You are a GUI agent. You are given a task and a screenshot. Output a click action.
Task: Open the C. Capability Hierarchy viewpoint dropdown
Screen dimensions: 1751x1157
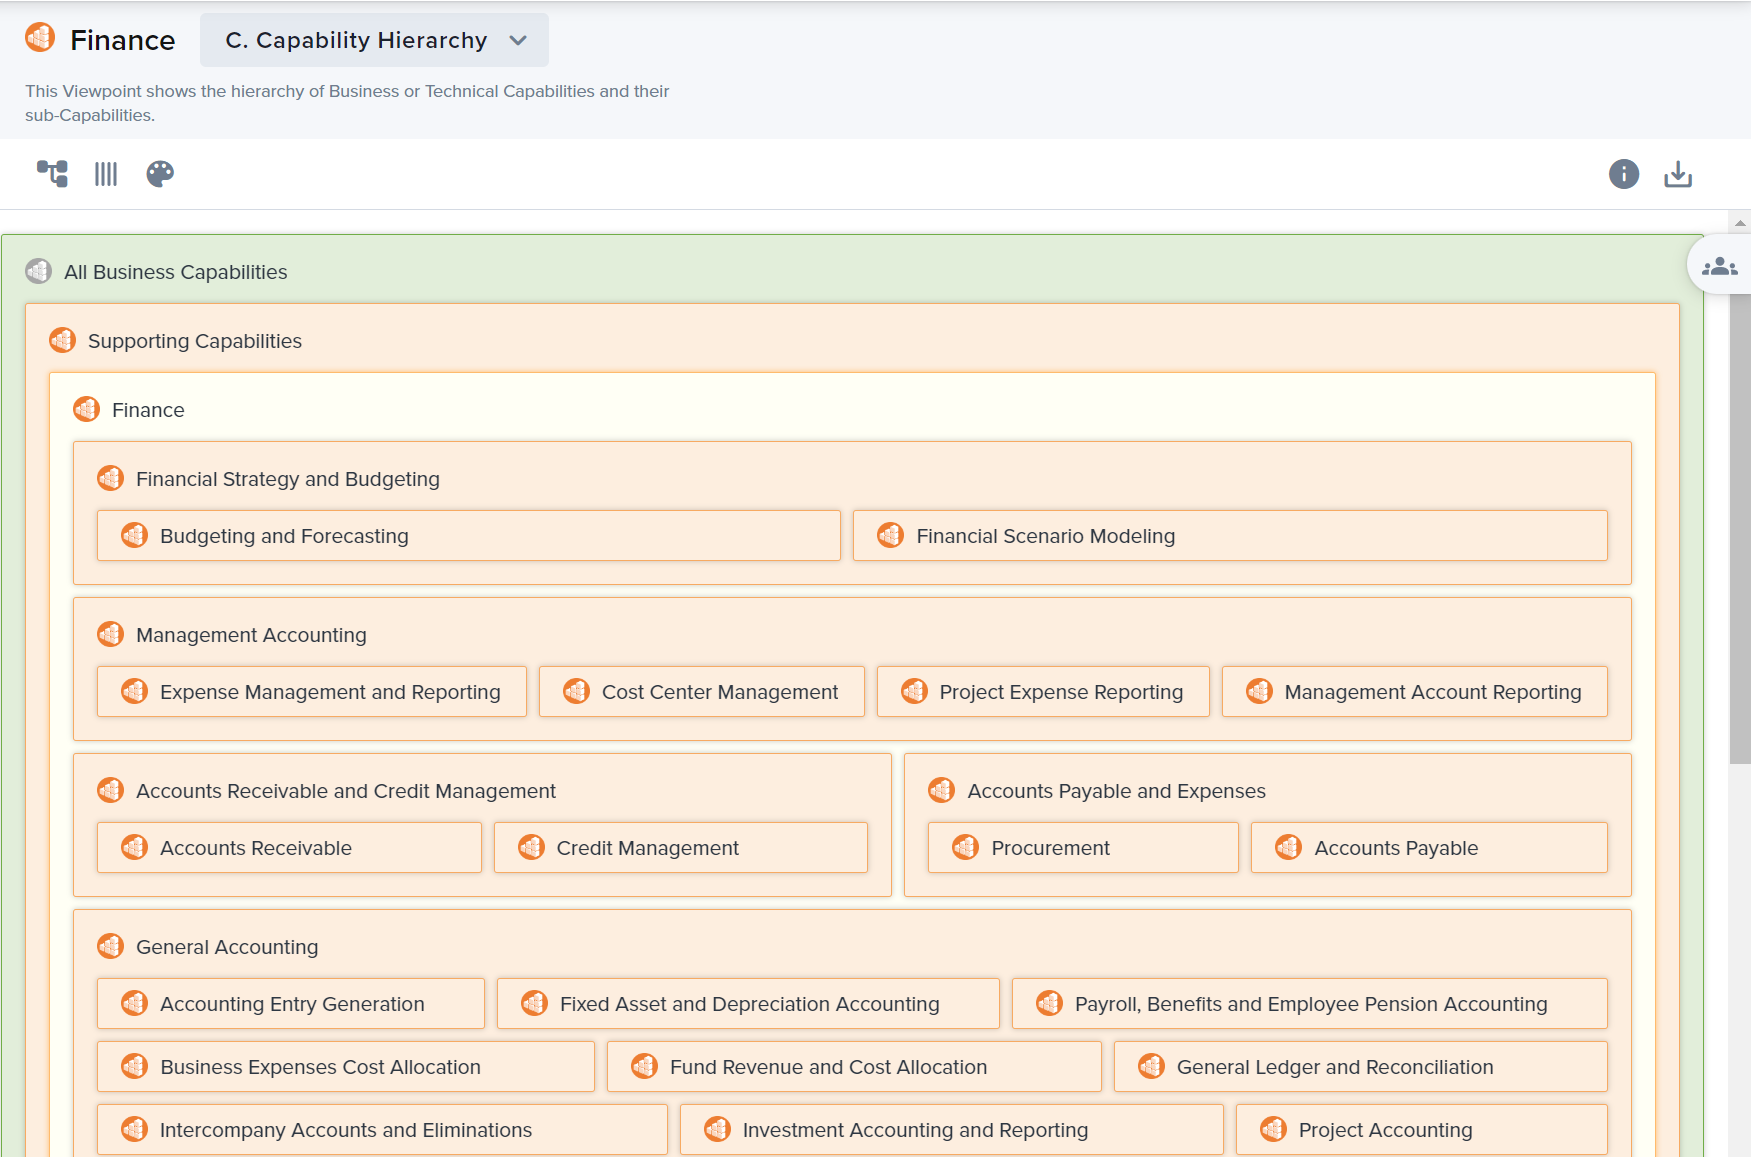coord(373,40)
